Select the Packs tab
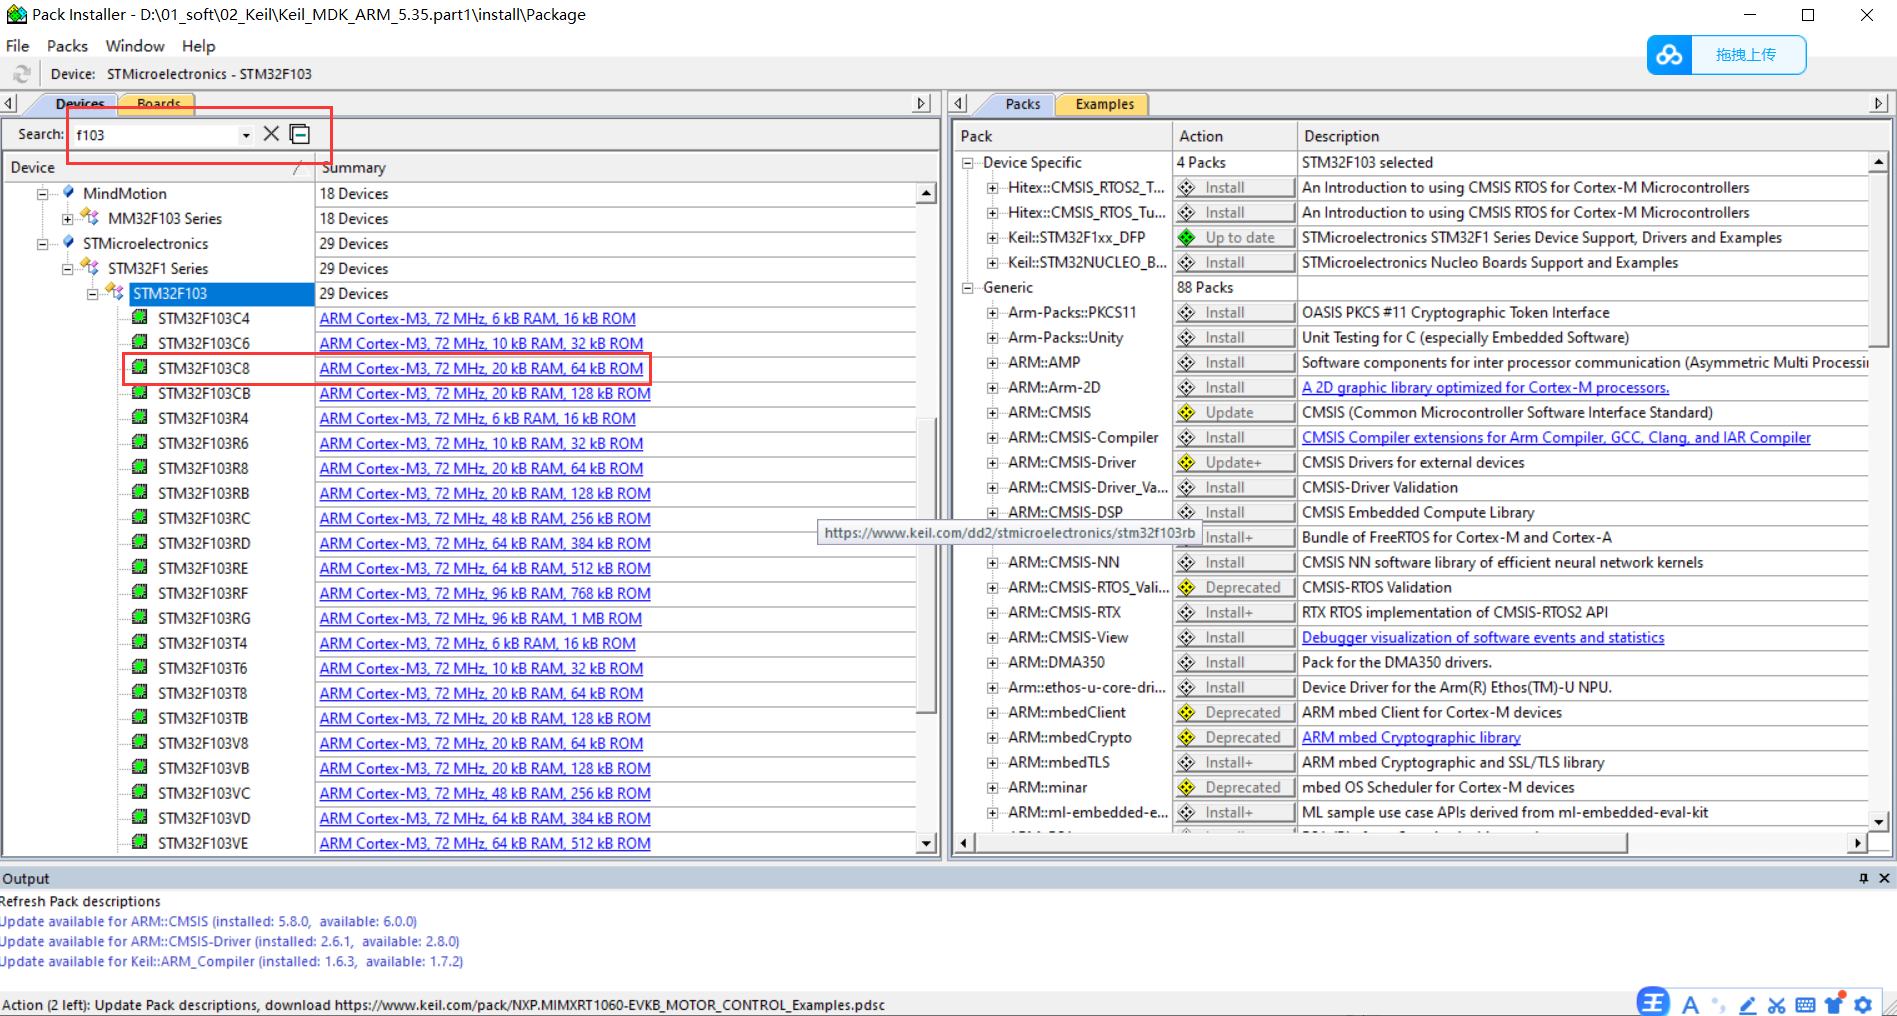Screen dimensions: 1897x1016 click(1022, 104)
